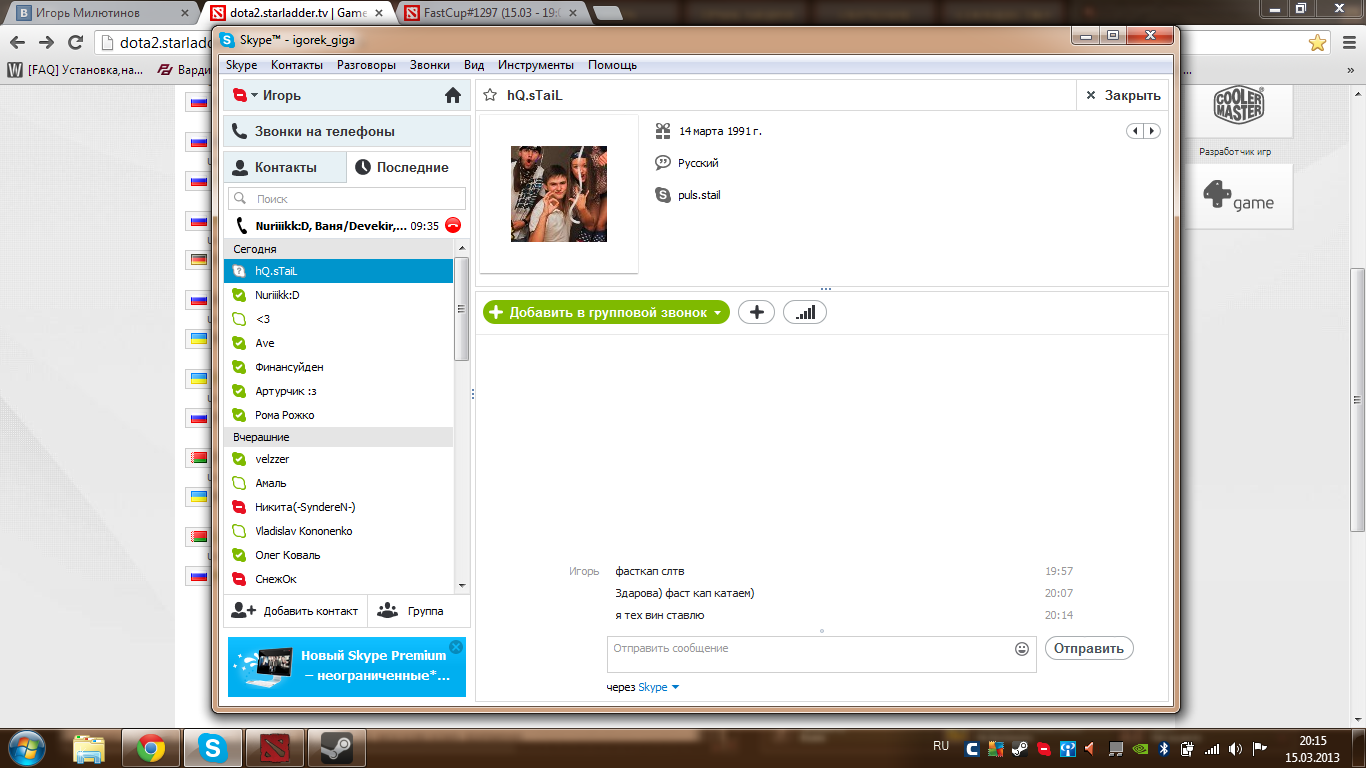Viewport: 1366px width, 768px height.
Task: Open the emoticon picker in message box
Action: click(1022, 648)
